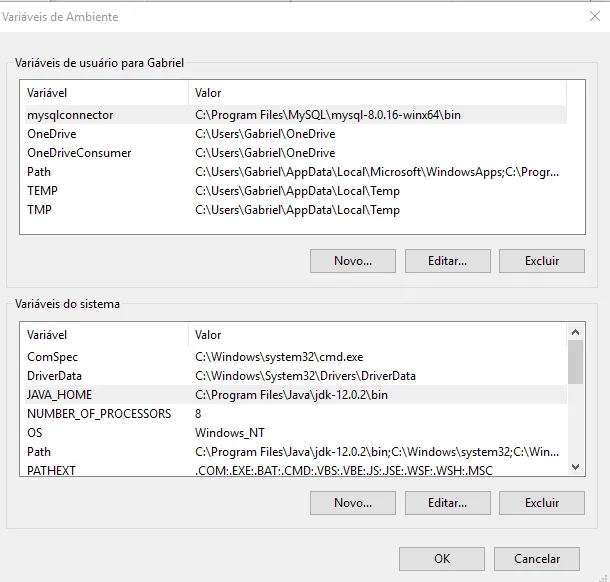This screenshot has height=582, width=610.
Task: Select the OneDriveConsumer user variable
Action: 79,153
